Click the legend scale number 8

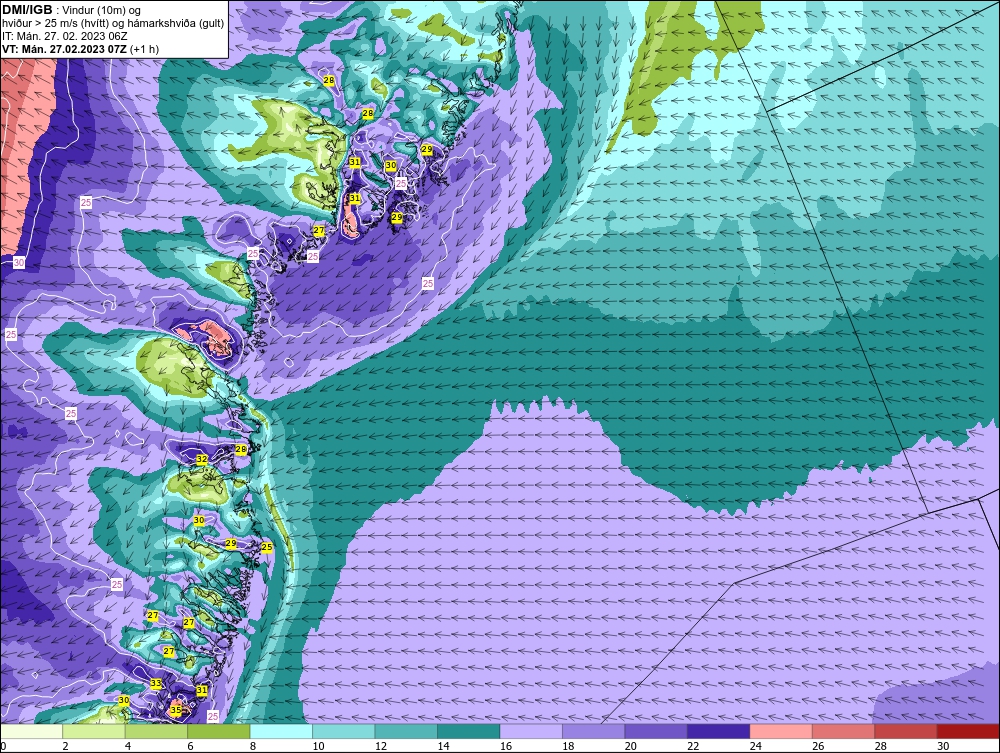[x=253, y=747]
